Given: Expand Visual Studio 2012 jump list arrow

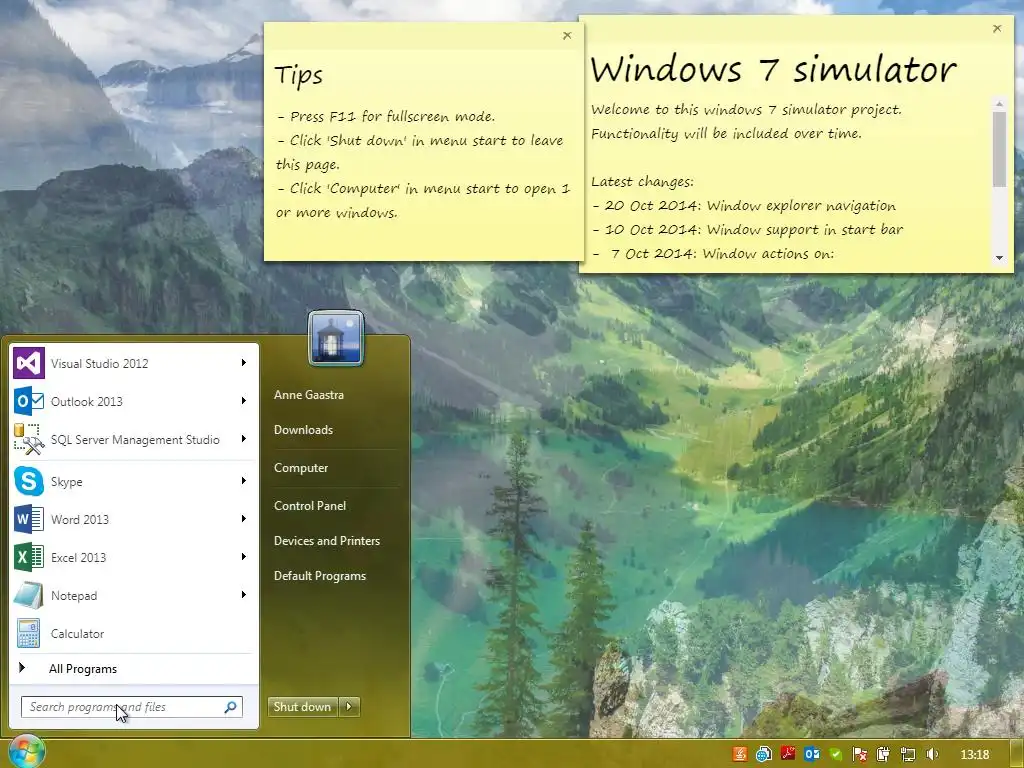Looking at the screenshot, I should coord(244,362).
